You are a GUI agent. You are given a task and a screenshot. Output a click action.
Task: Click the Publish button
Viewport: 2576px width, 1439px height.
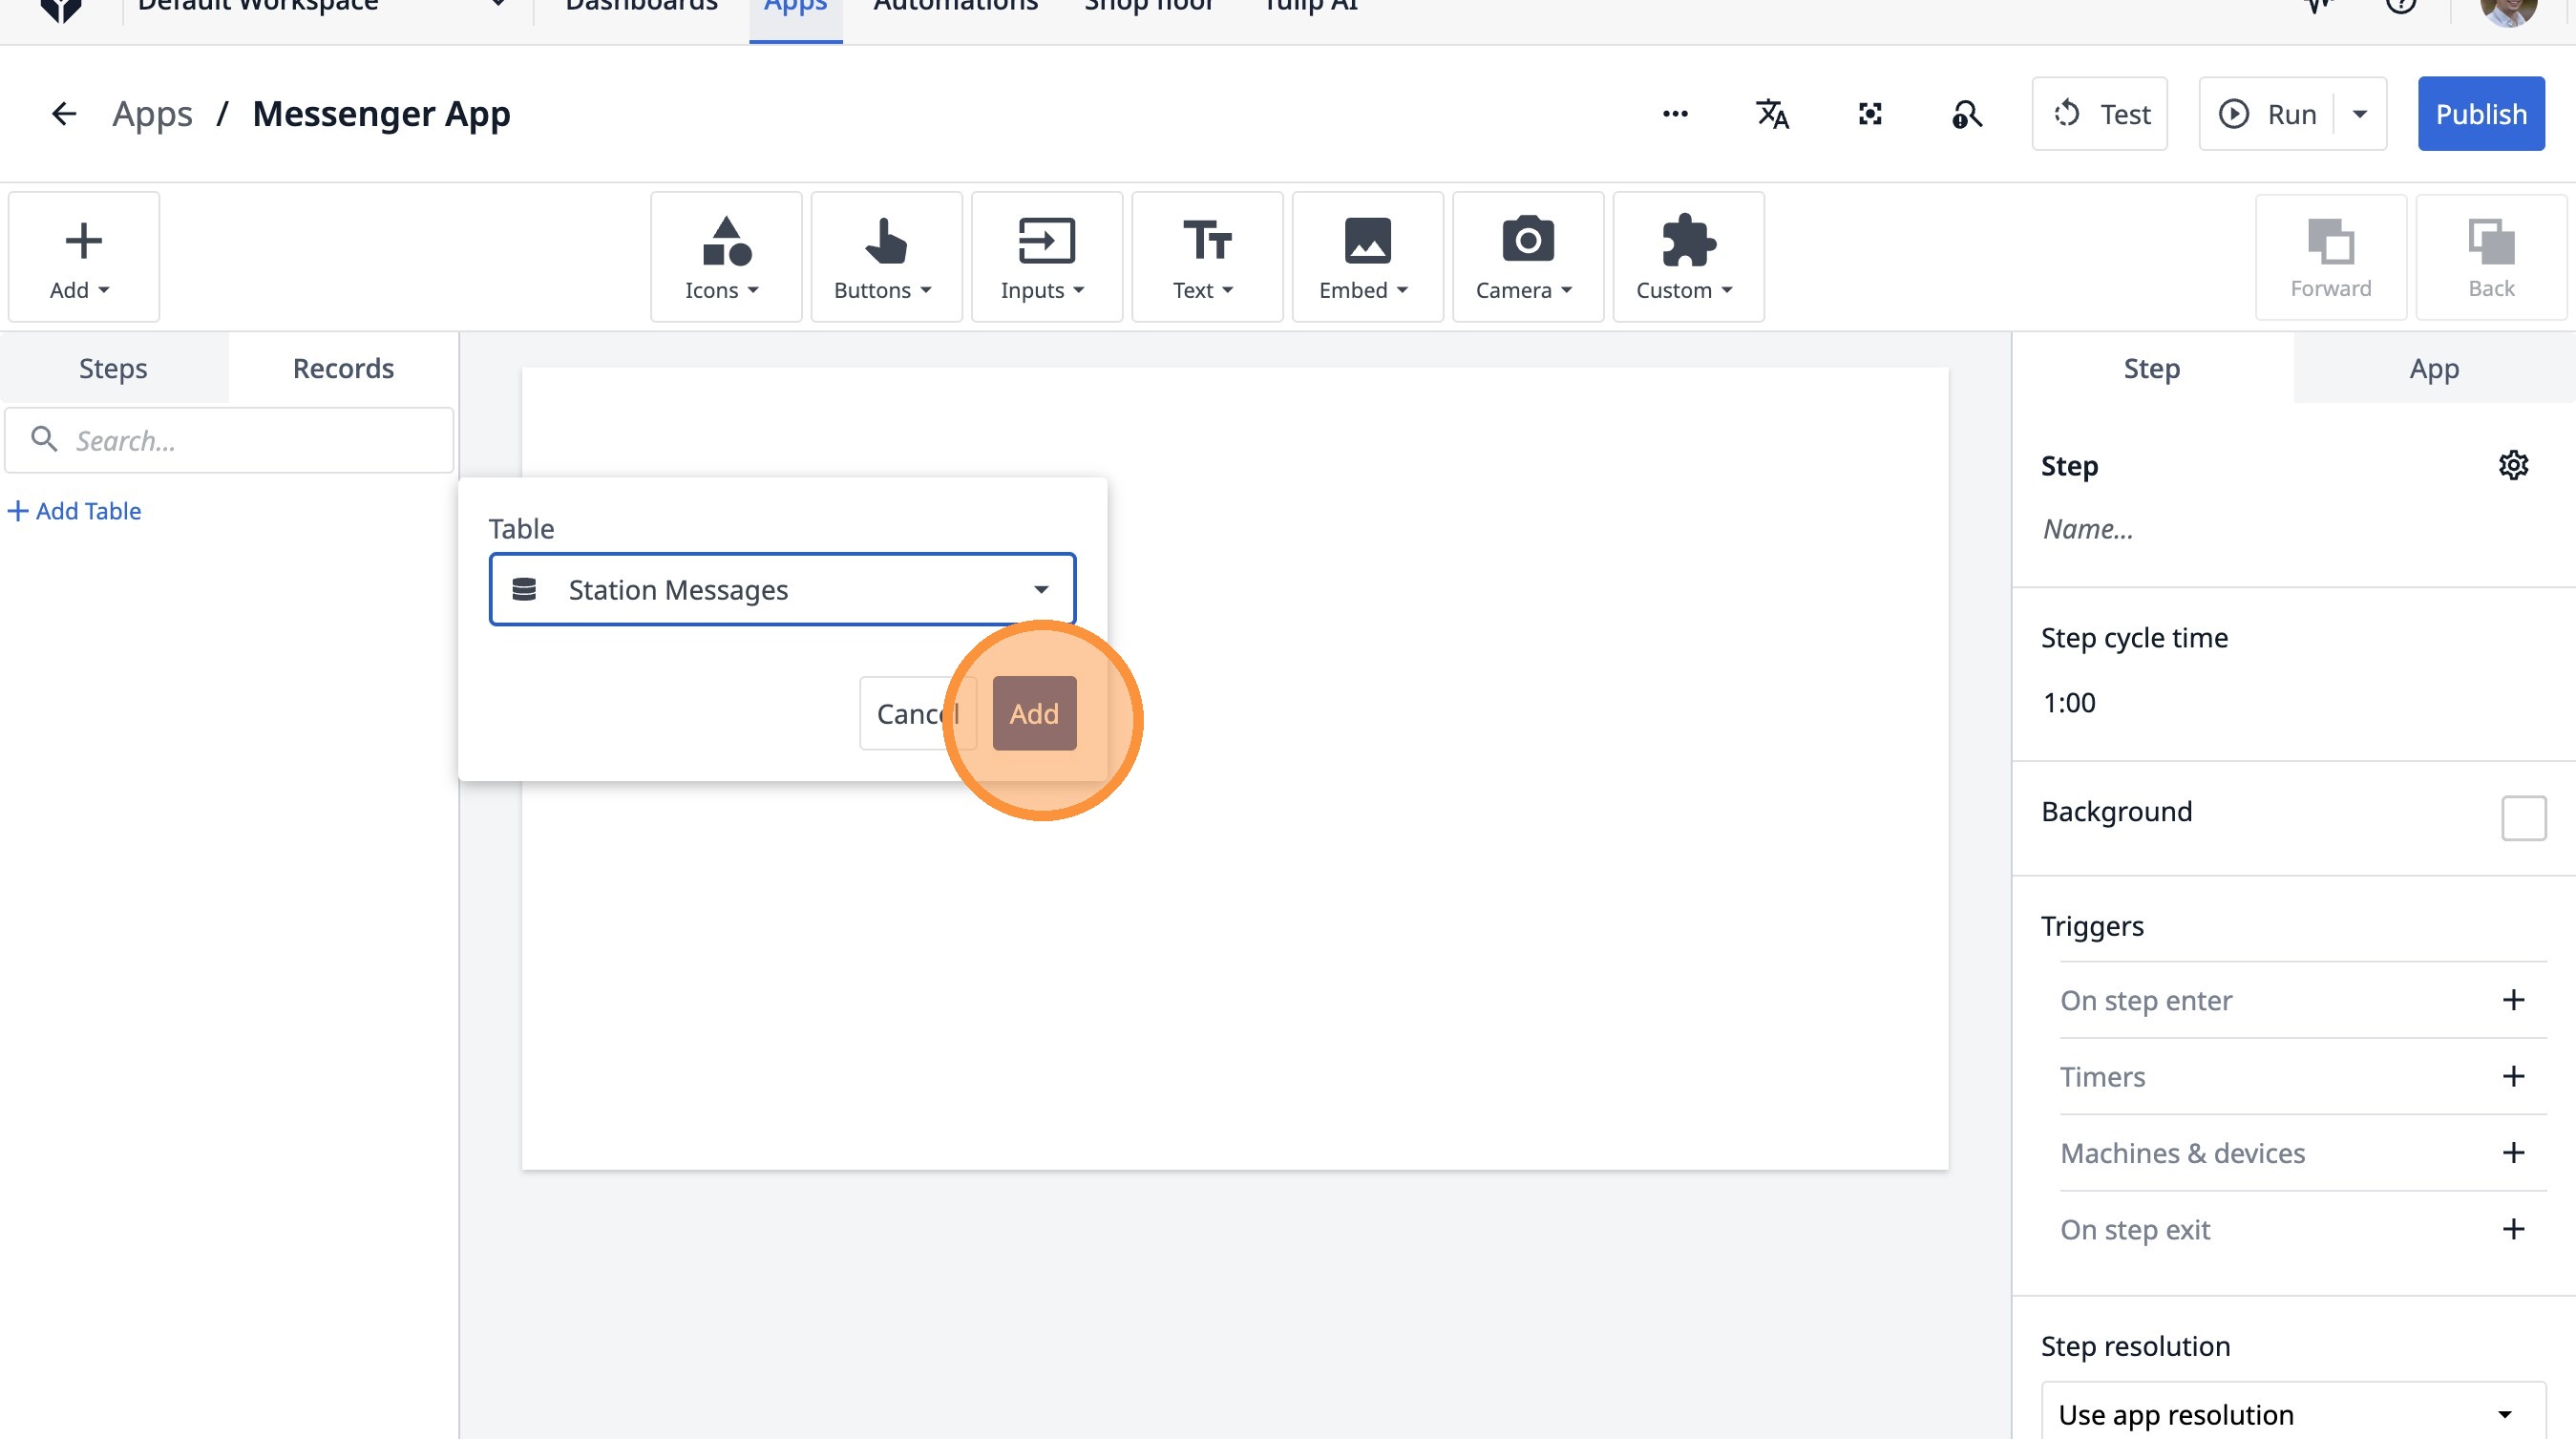[2480, 114]
